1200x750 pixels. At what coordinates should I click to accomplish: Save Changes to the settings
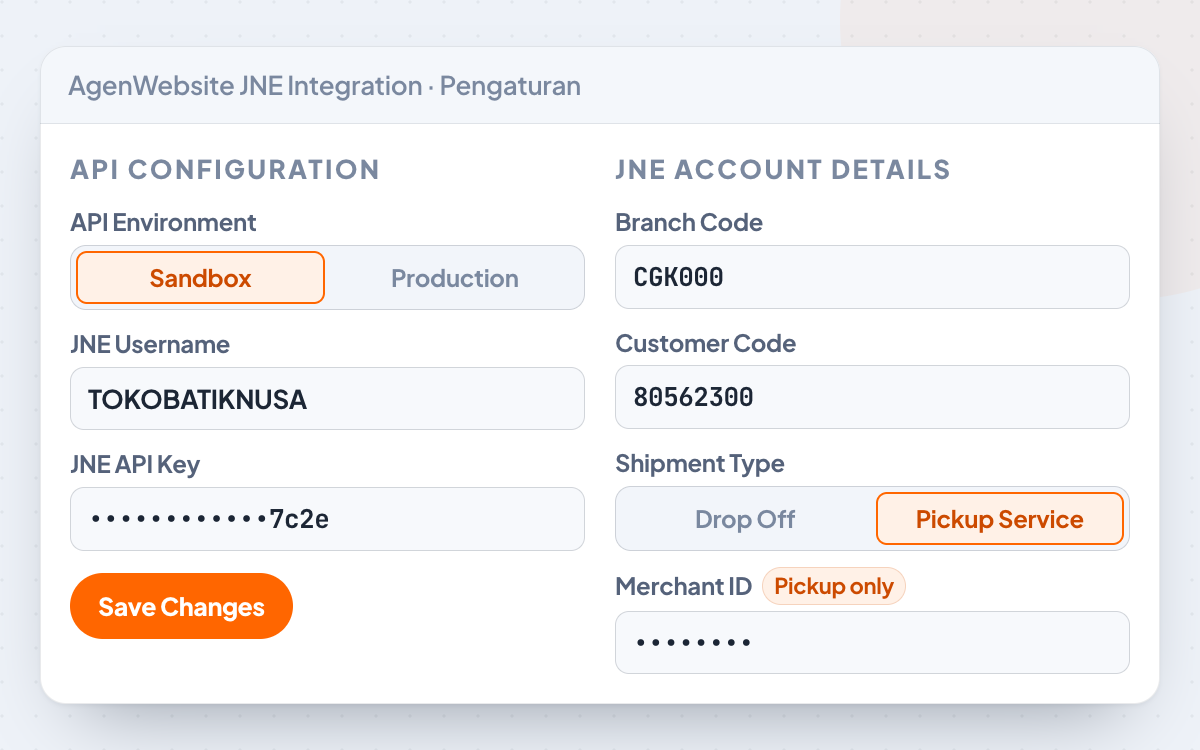[181, 606]
